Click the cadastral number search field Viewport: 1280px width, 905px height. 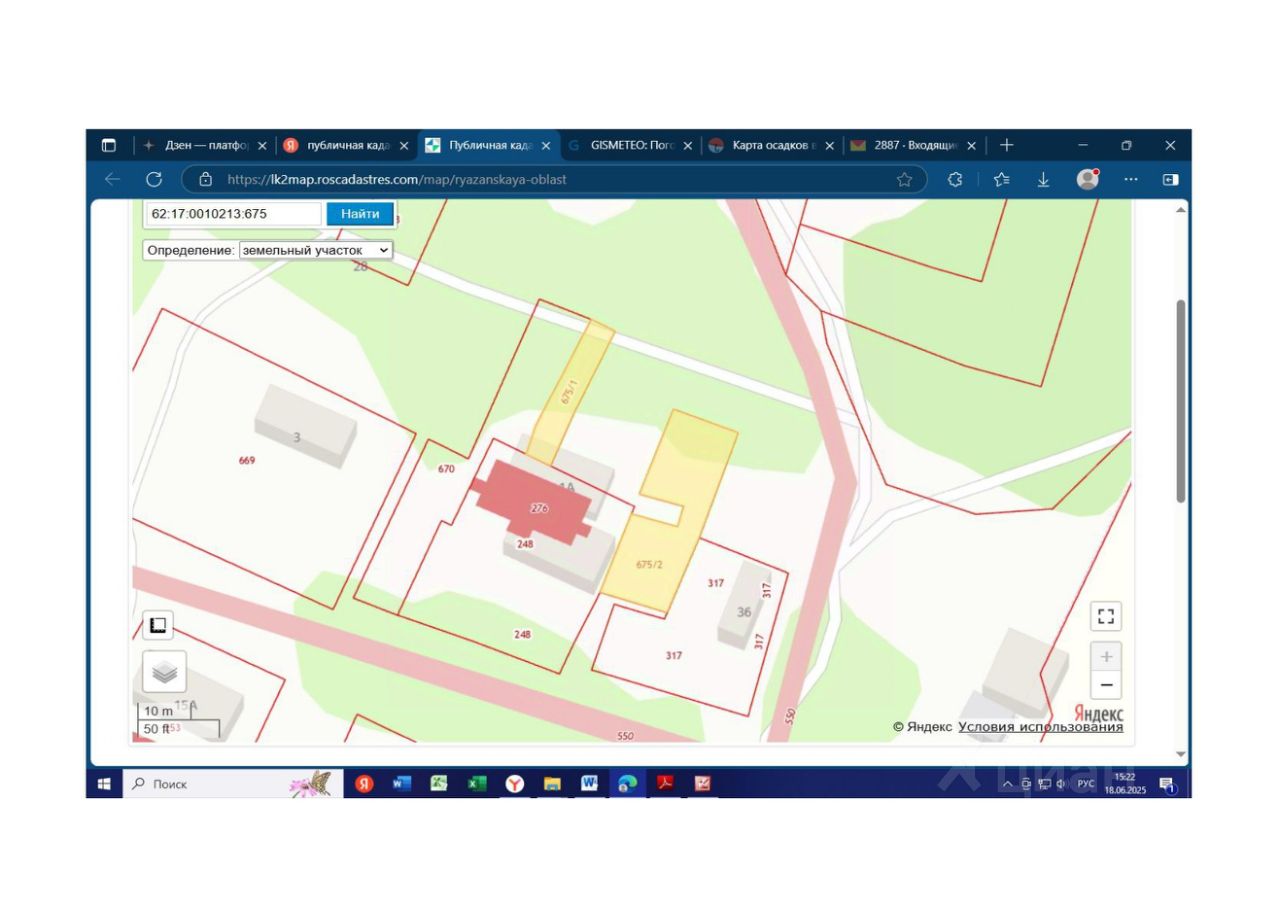233,213
